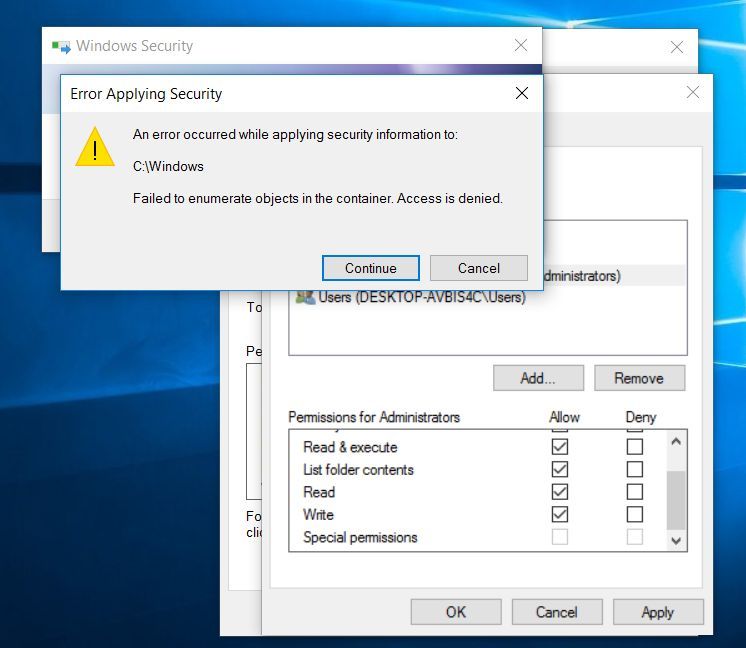746x648 pixels.
Task: Toggle Allow checkbox for Read & execute
Action: [560, 447]
